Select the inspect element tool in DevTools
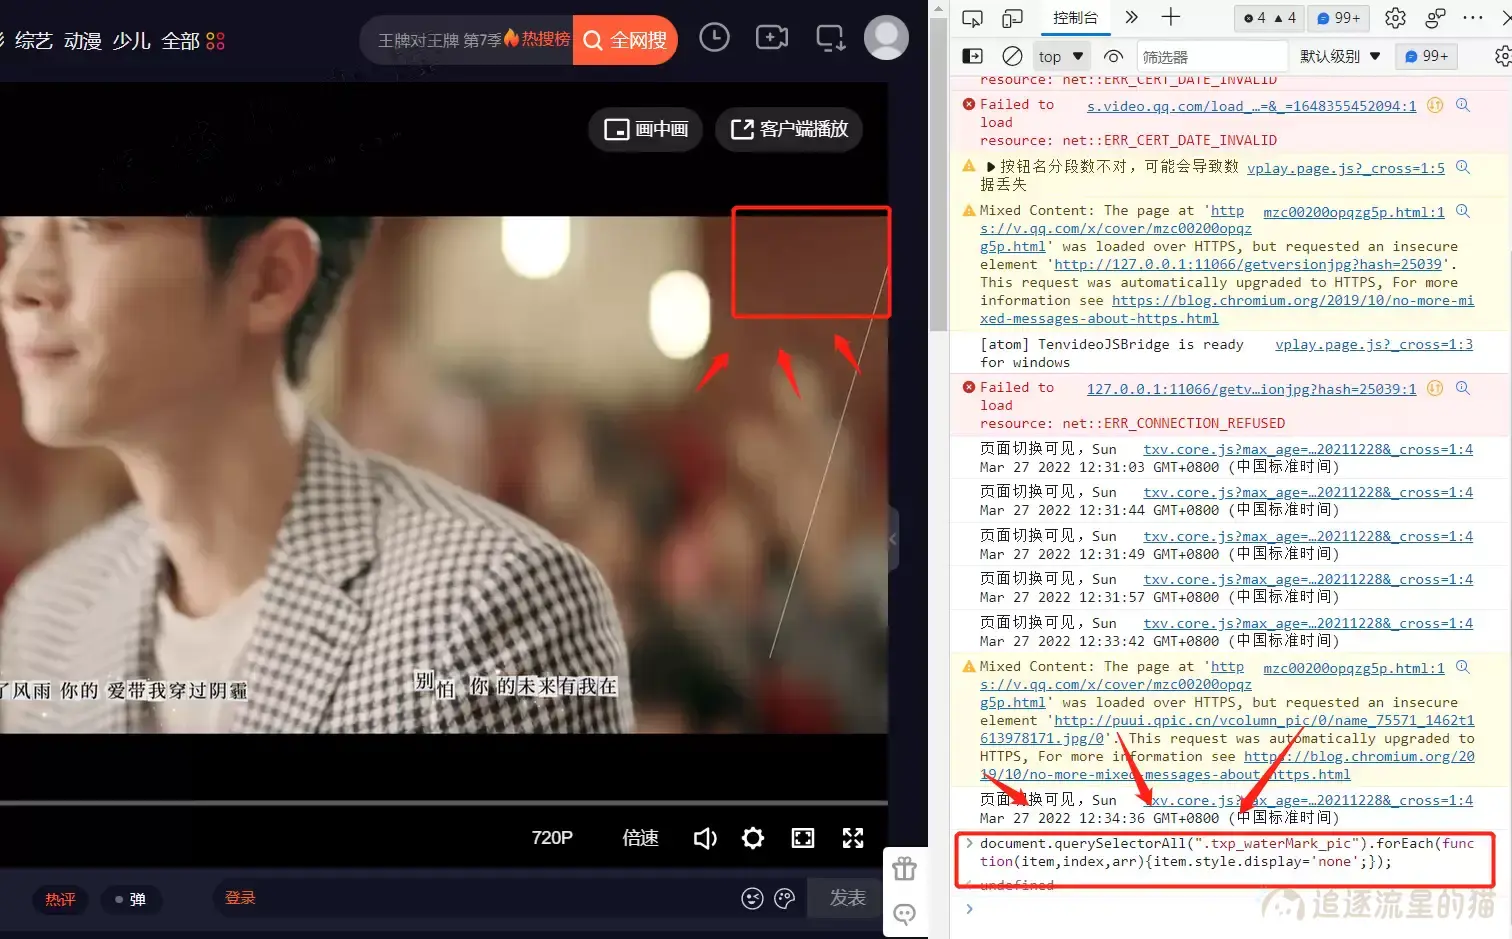This screenshot has width=1512, height=939. point(972,18)
